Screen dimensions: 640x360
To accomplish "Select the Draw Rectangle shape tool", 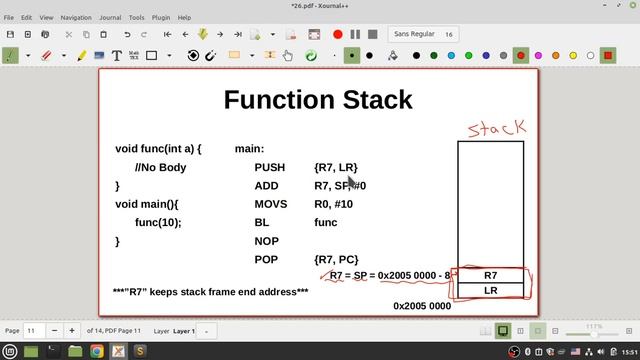I will click(x=151, y=56).
